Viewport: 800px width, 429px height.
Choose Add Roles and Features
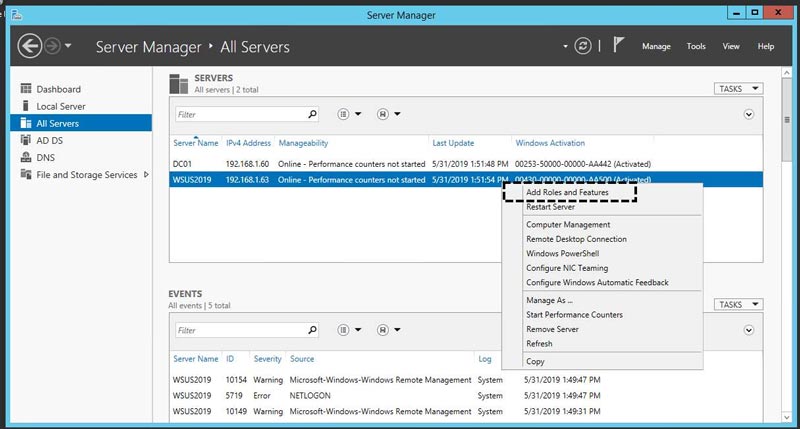pyautogui.click(x=569, y=192)
